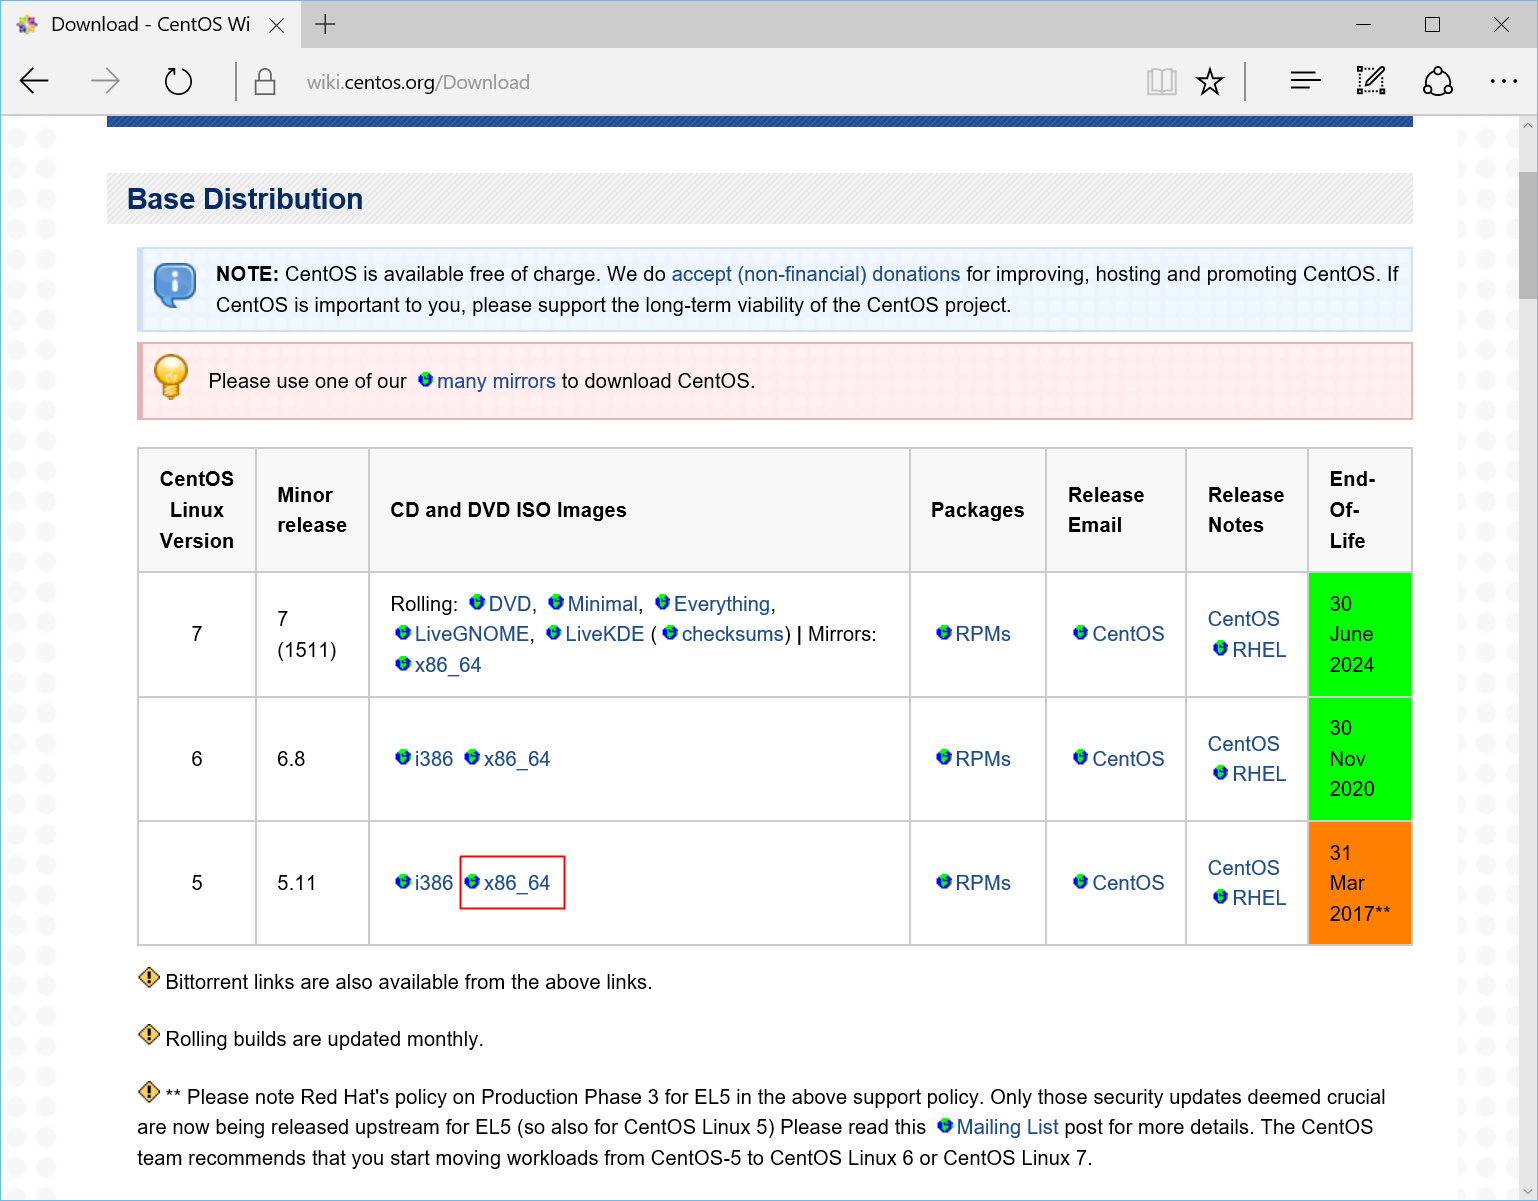
Task: Click the 31 Mar 2017** end-of-life cell
Action: tap(1360, 883)
